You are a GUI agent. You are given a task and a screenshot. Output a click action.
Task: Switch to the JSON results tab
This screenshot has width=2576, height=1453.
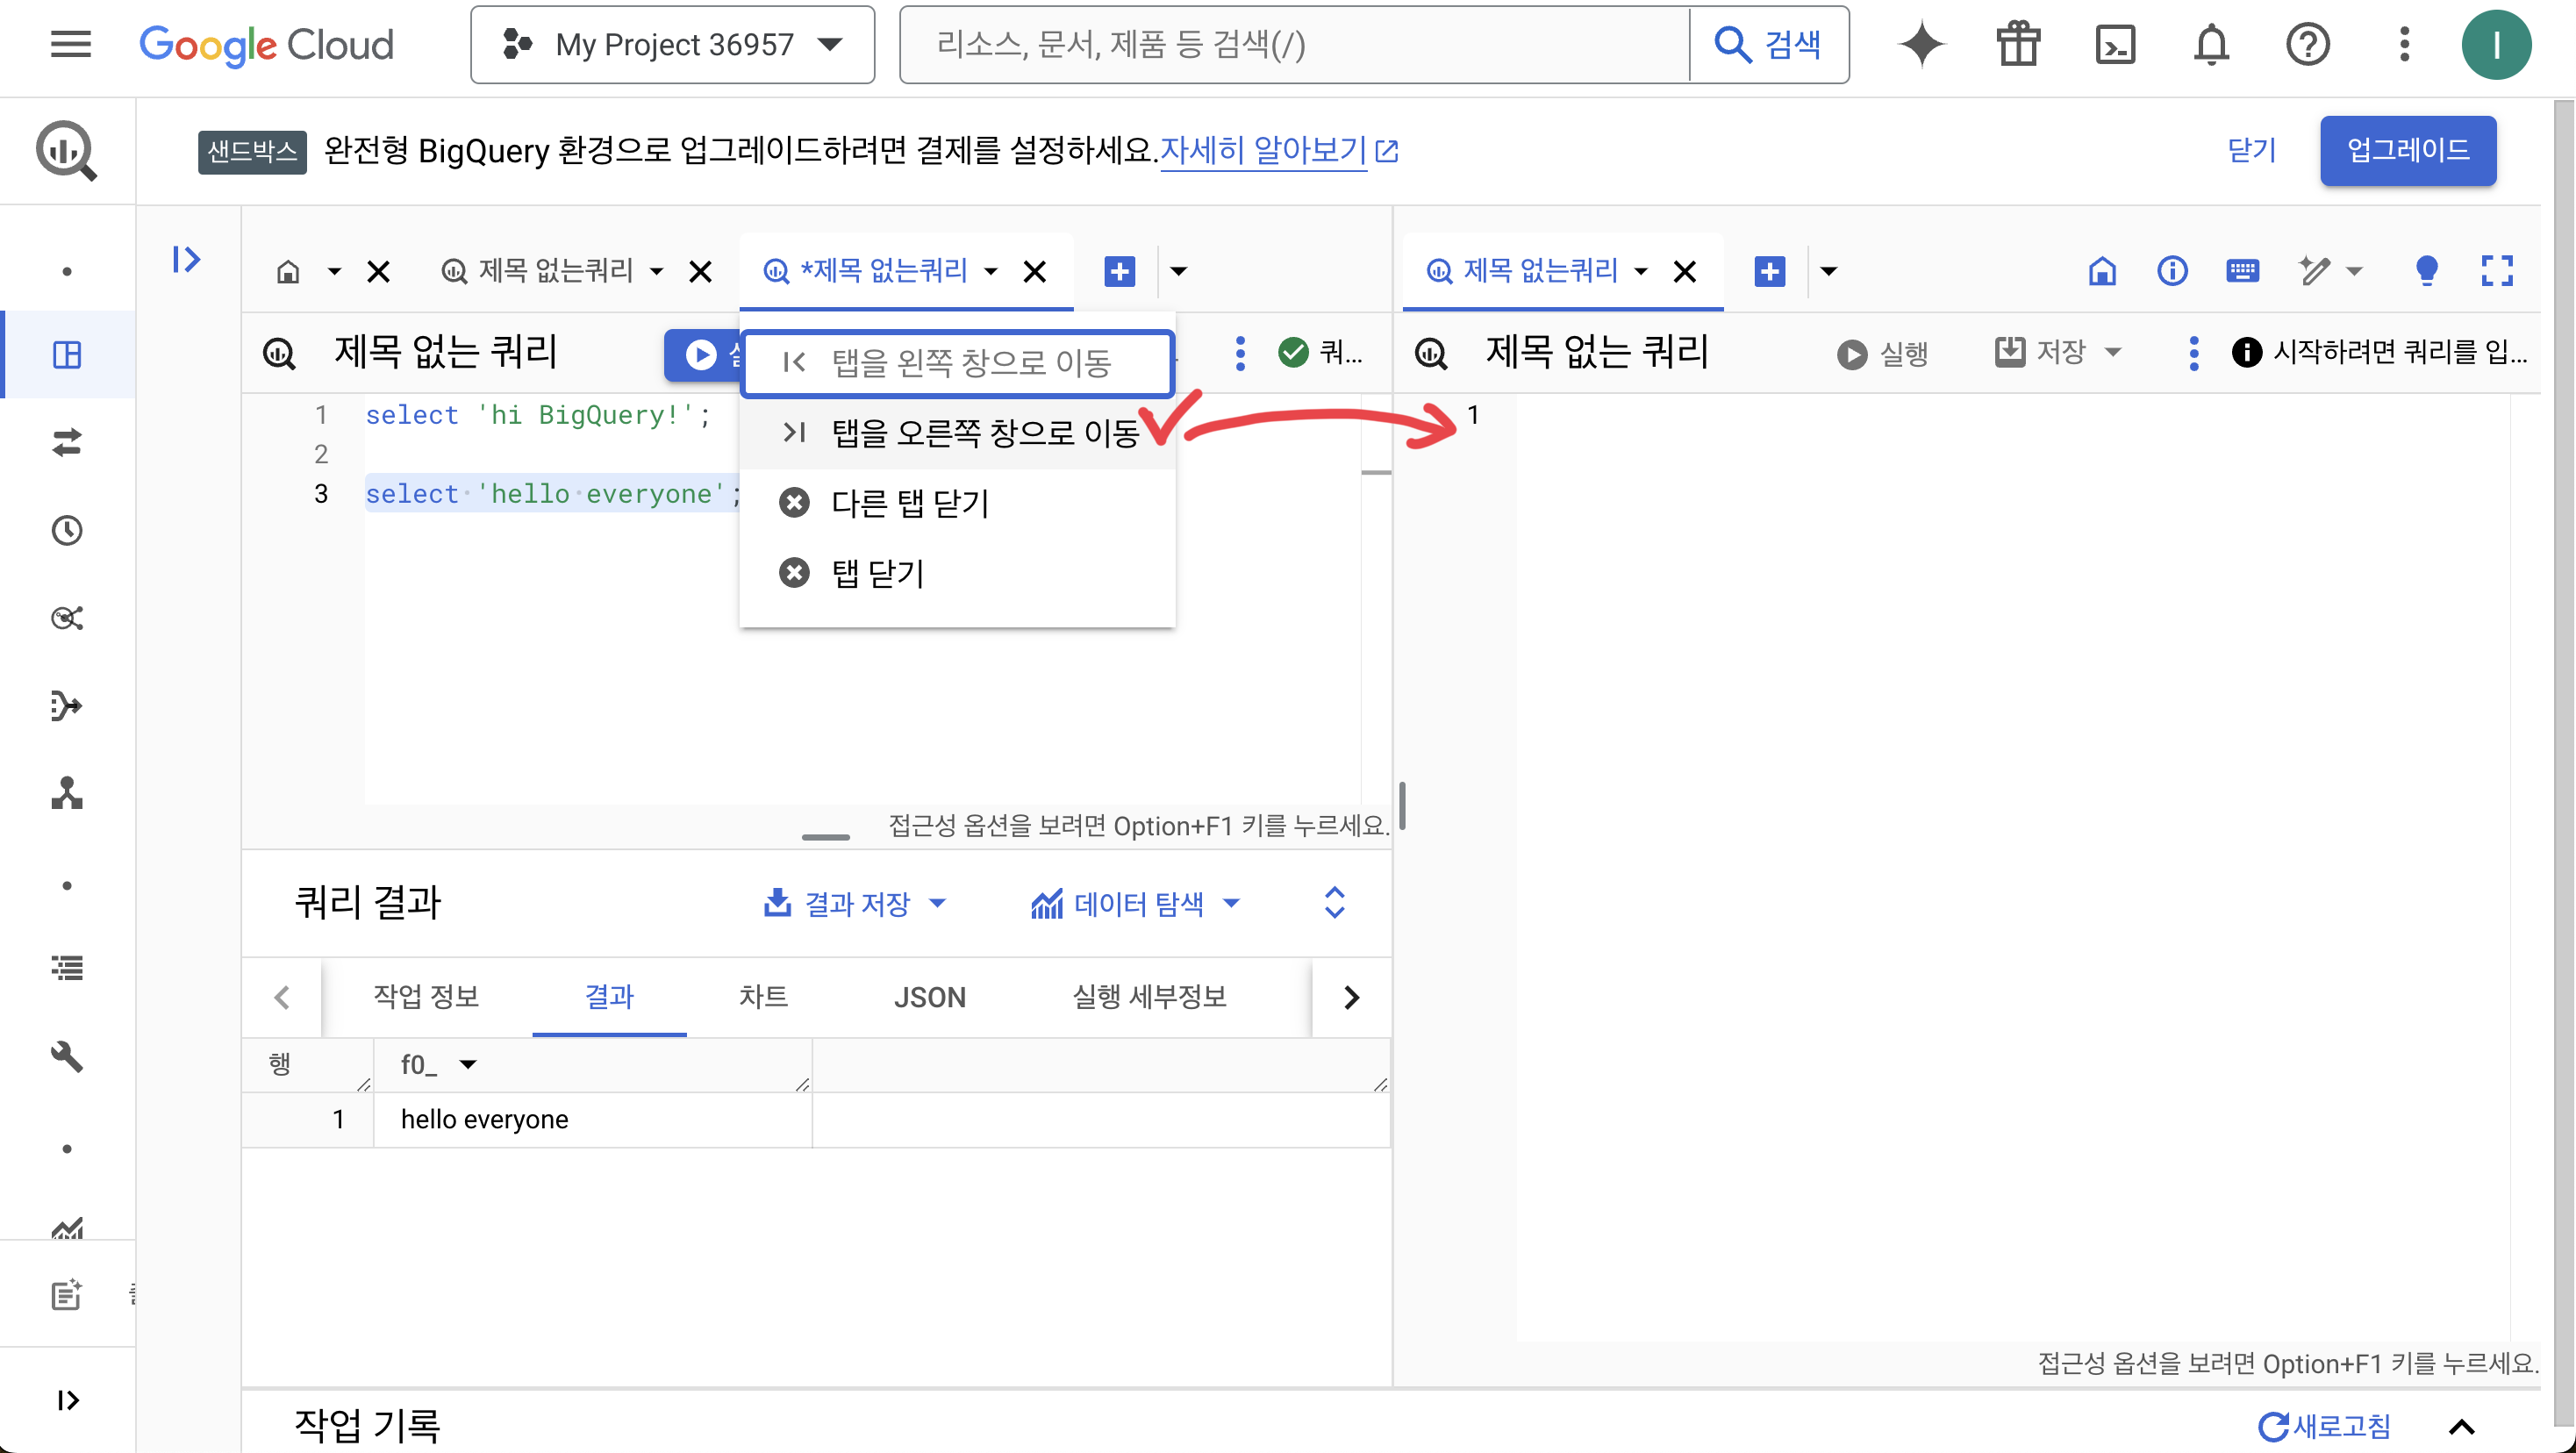[x=929, y=997]
